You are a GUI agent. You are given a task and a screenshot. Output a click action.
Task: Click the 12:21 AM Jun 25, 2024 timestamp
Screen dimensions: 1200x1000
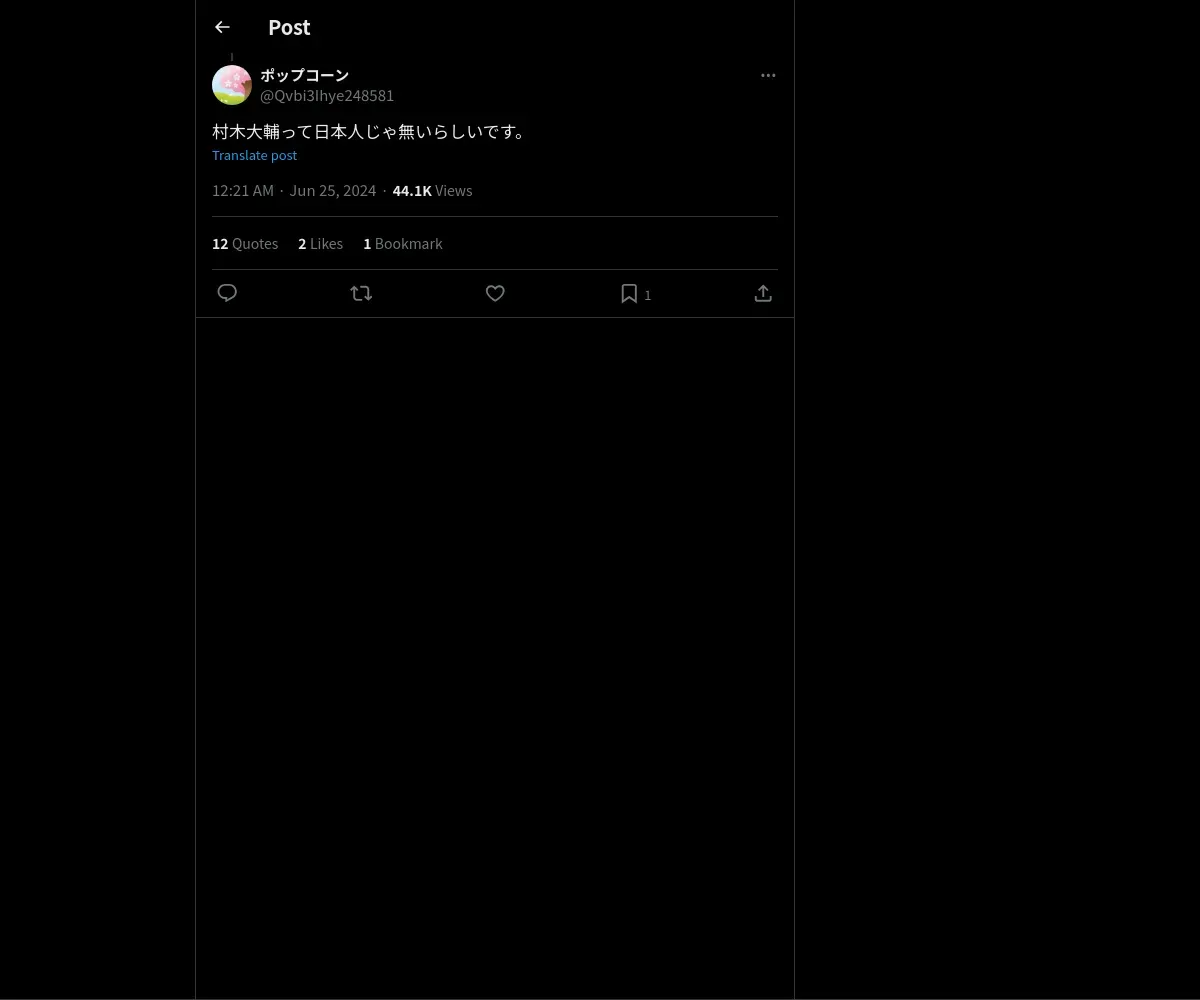tap(294, 190)
